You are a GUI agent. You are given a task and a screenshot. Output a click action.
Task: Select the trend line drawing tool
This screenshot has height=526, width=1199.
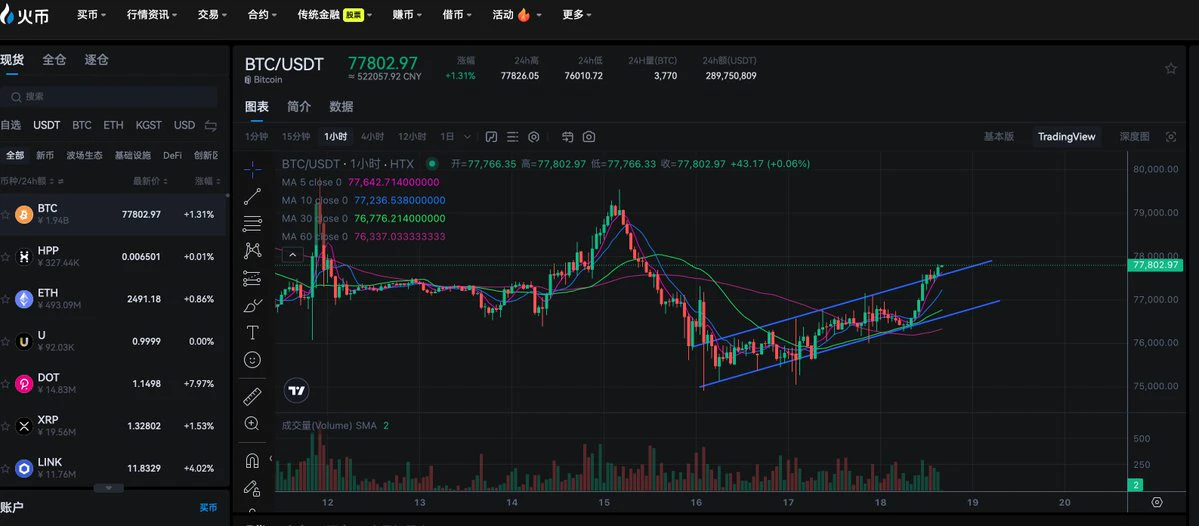pyautogui.click(x=252, y=196)
